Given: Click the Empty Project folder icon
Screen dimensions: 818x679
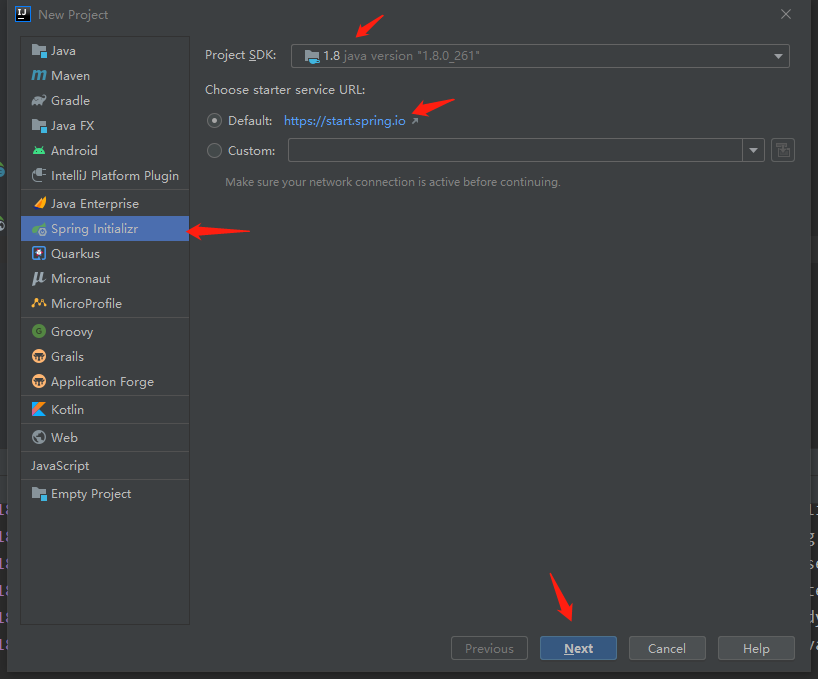Looking at the screenshot, I should (39, 493).
